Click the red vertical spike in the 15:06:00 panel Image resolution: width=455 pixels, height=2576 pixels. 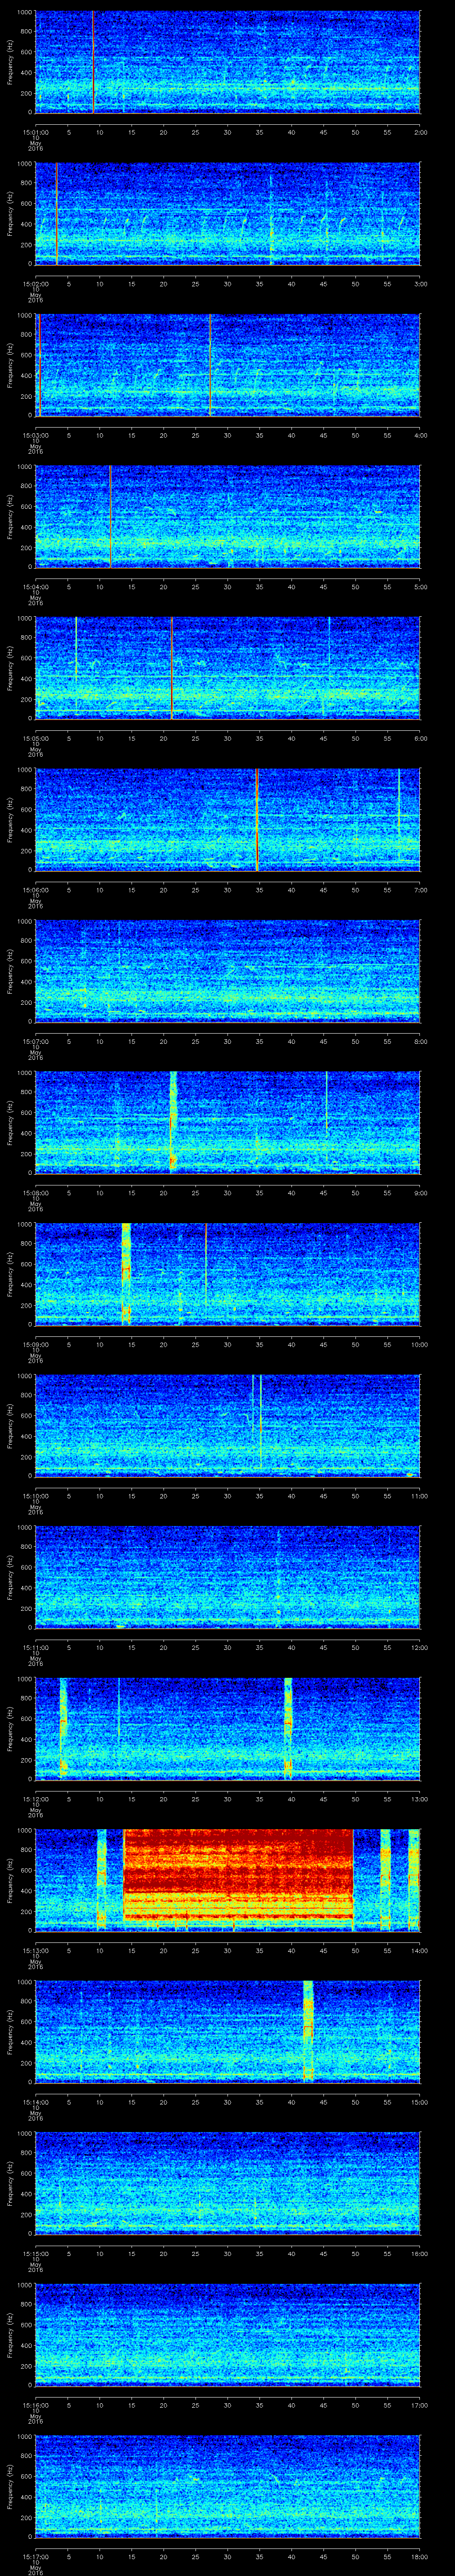click(x=257, y=819)
